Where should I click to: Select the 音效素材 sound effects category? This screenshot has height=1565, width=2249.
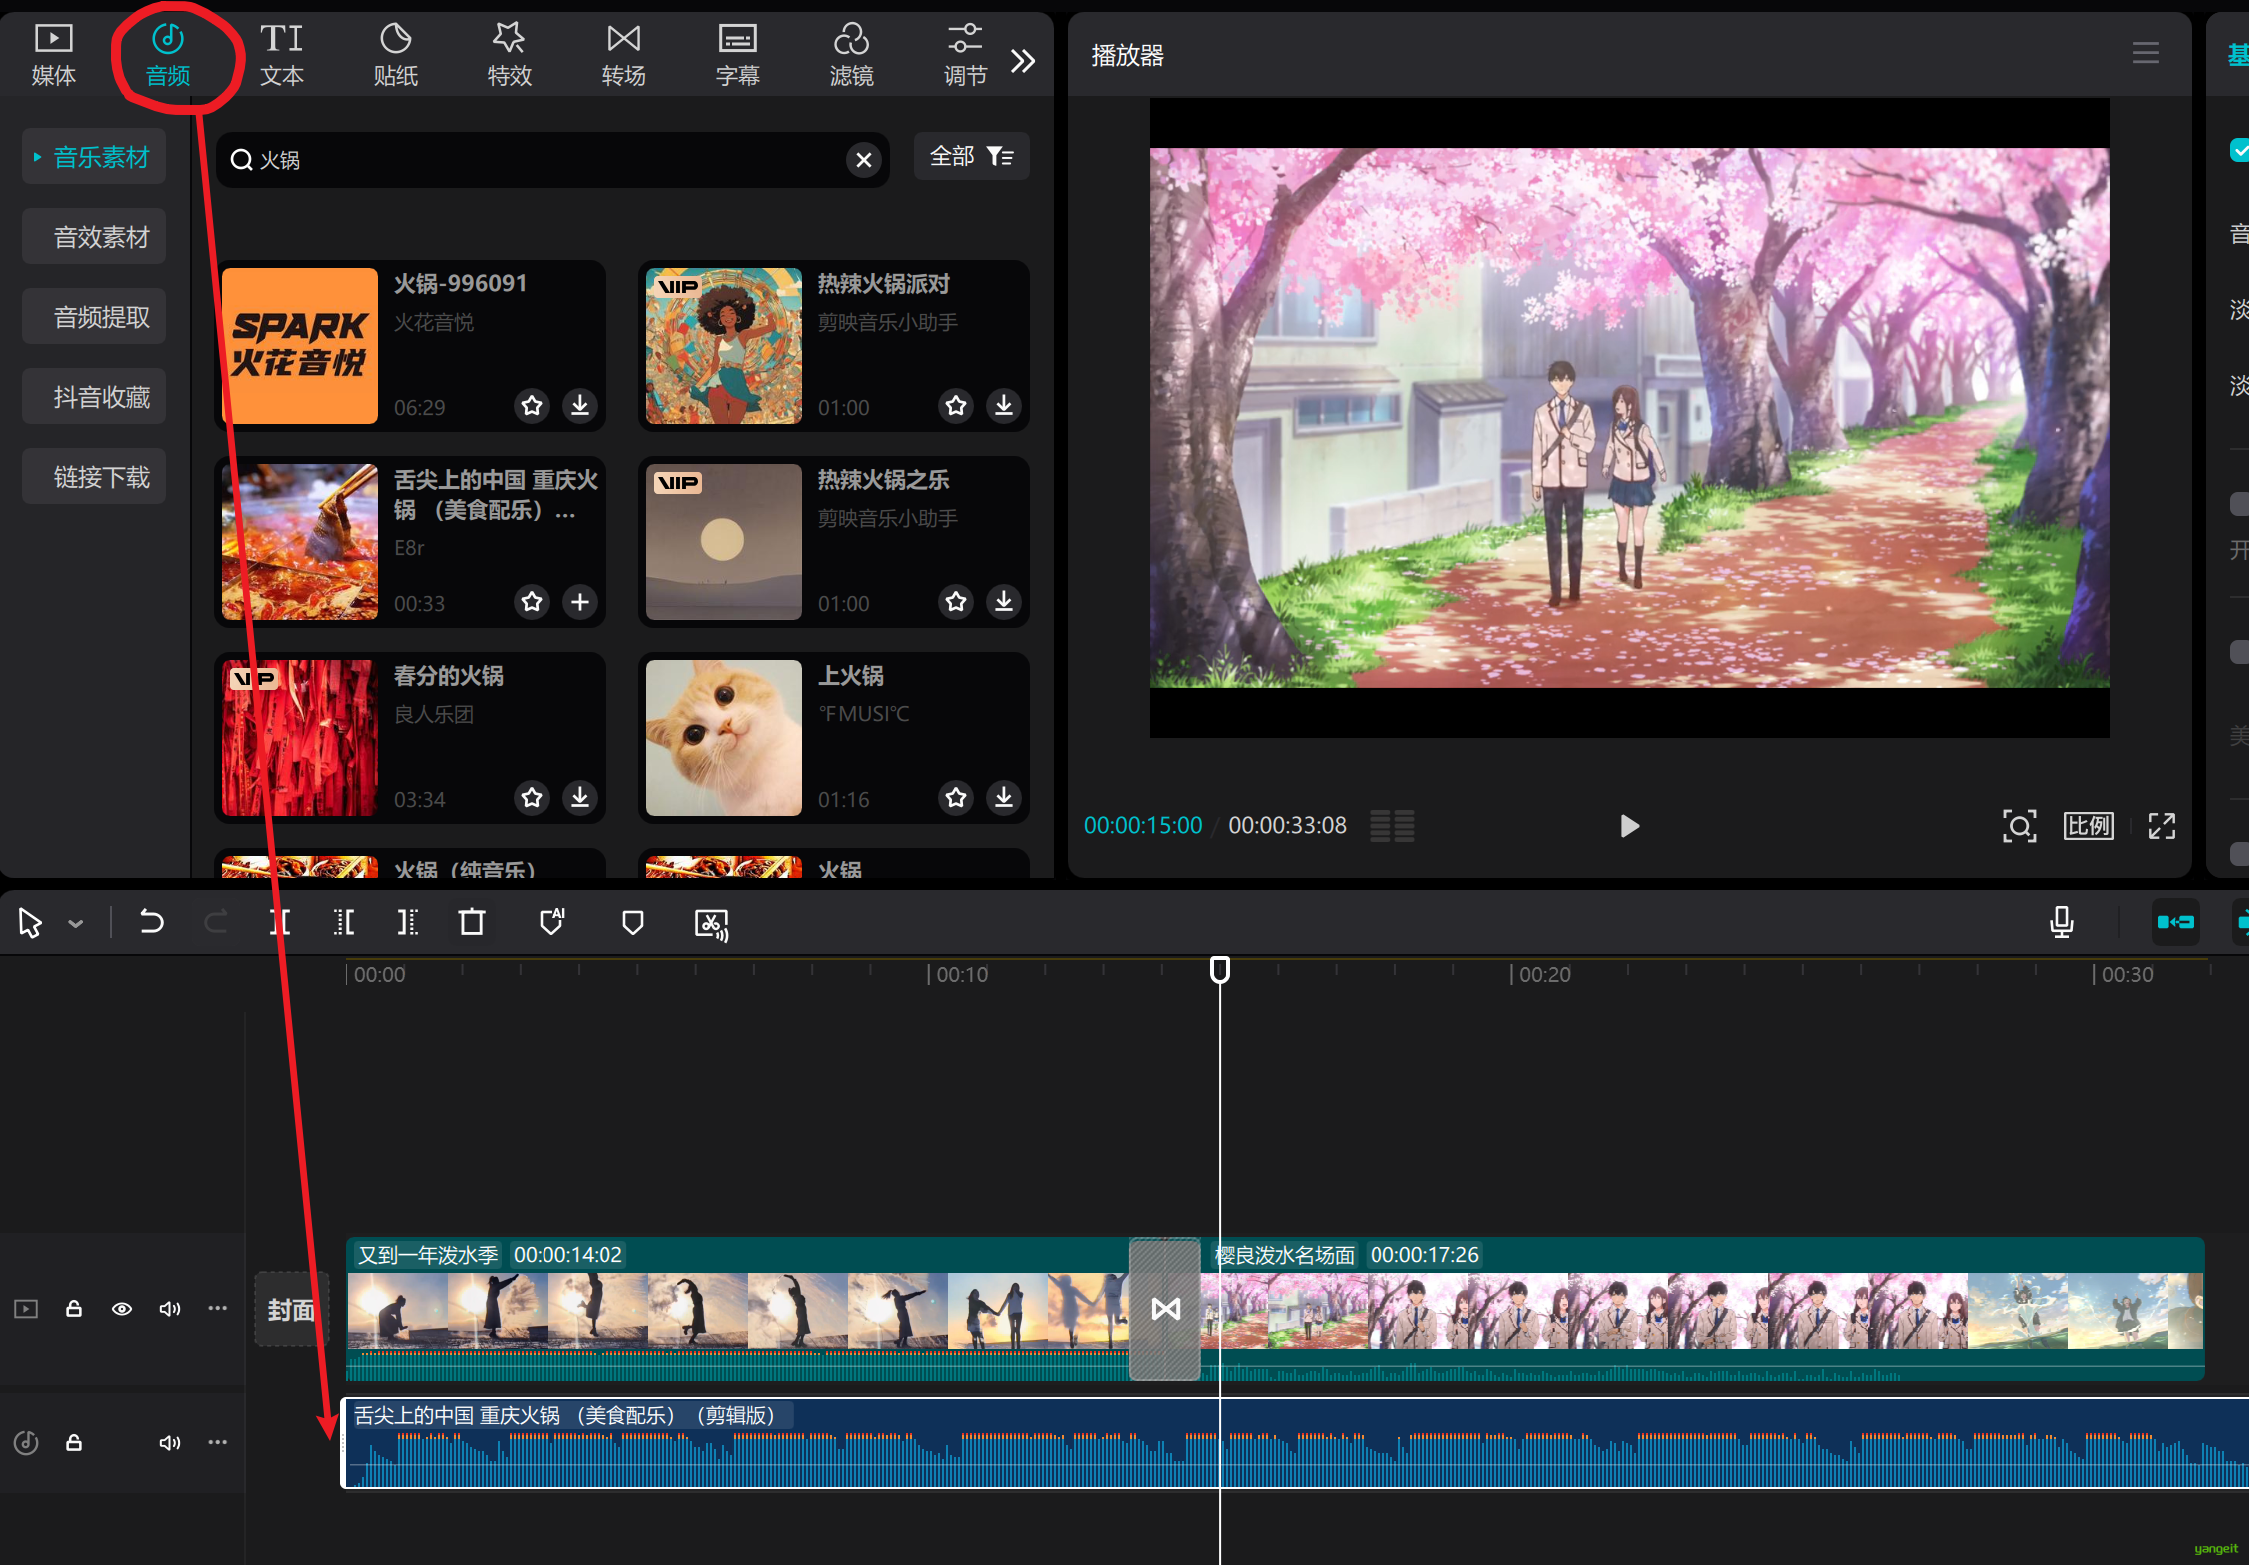click(x=94, y=237)
